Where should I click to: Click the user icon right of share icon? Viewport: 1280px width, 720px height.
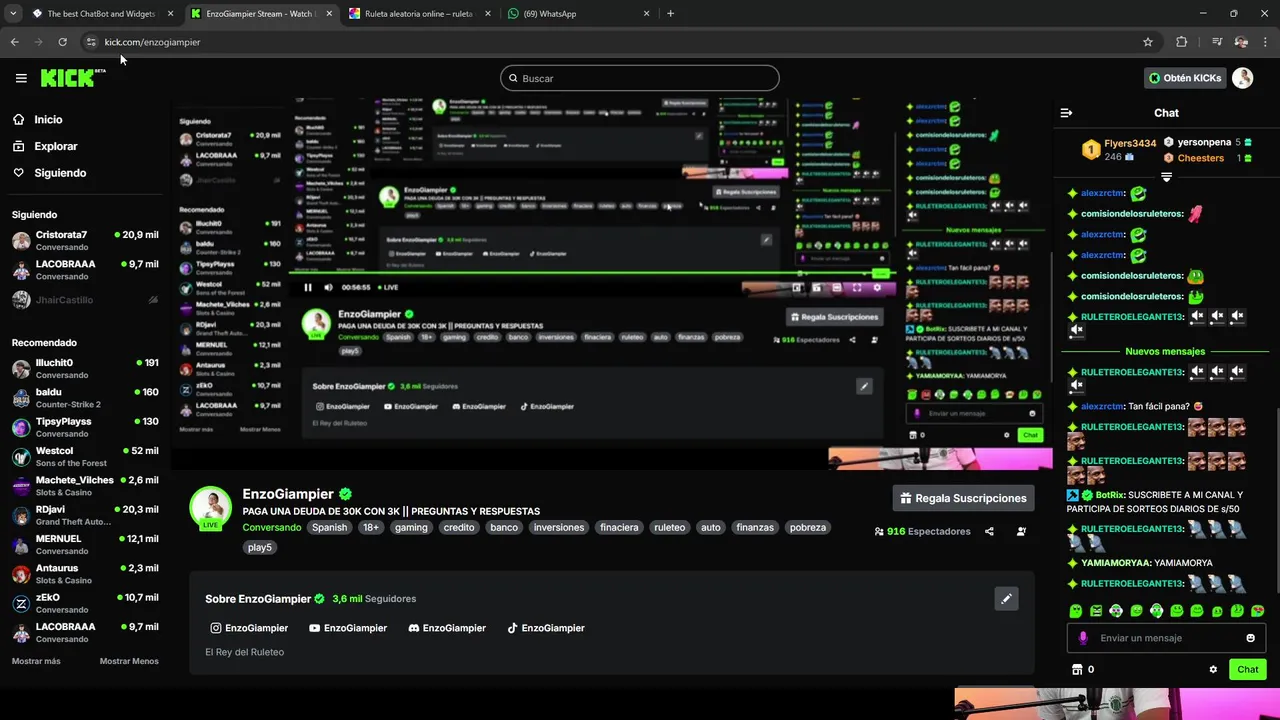[1021, 532]
